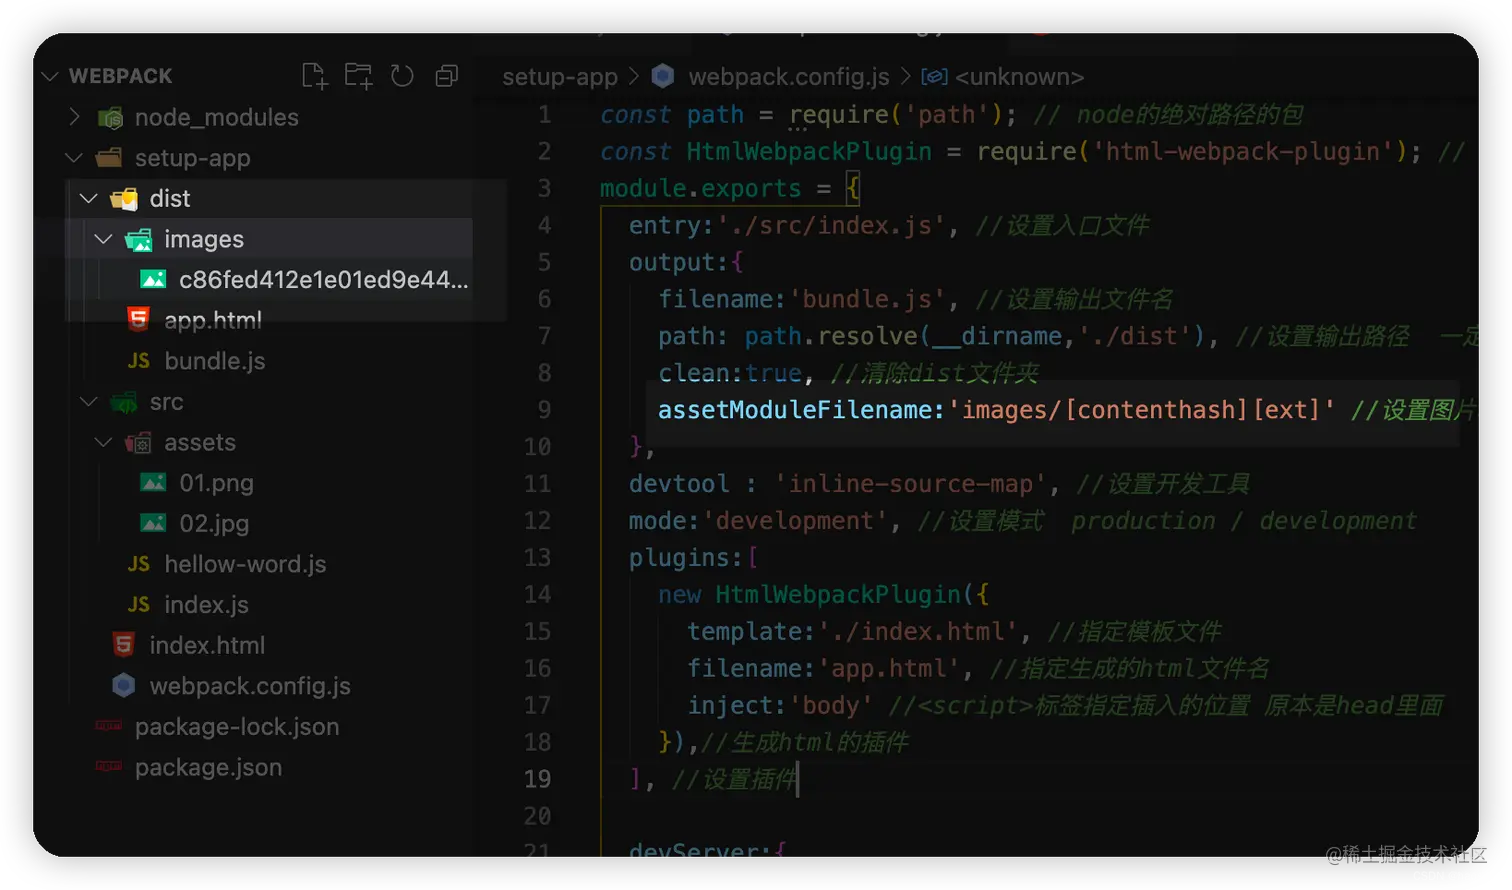
Task: Click the HTML5 icon beside app.html
Action: pos(138,320)
